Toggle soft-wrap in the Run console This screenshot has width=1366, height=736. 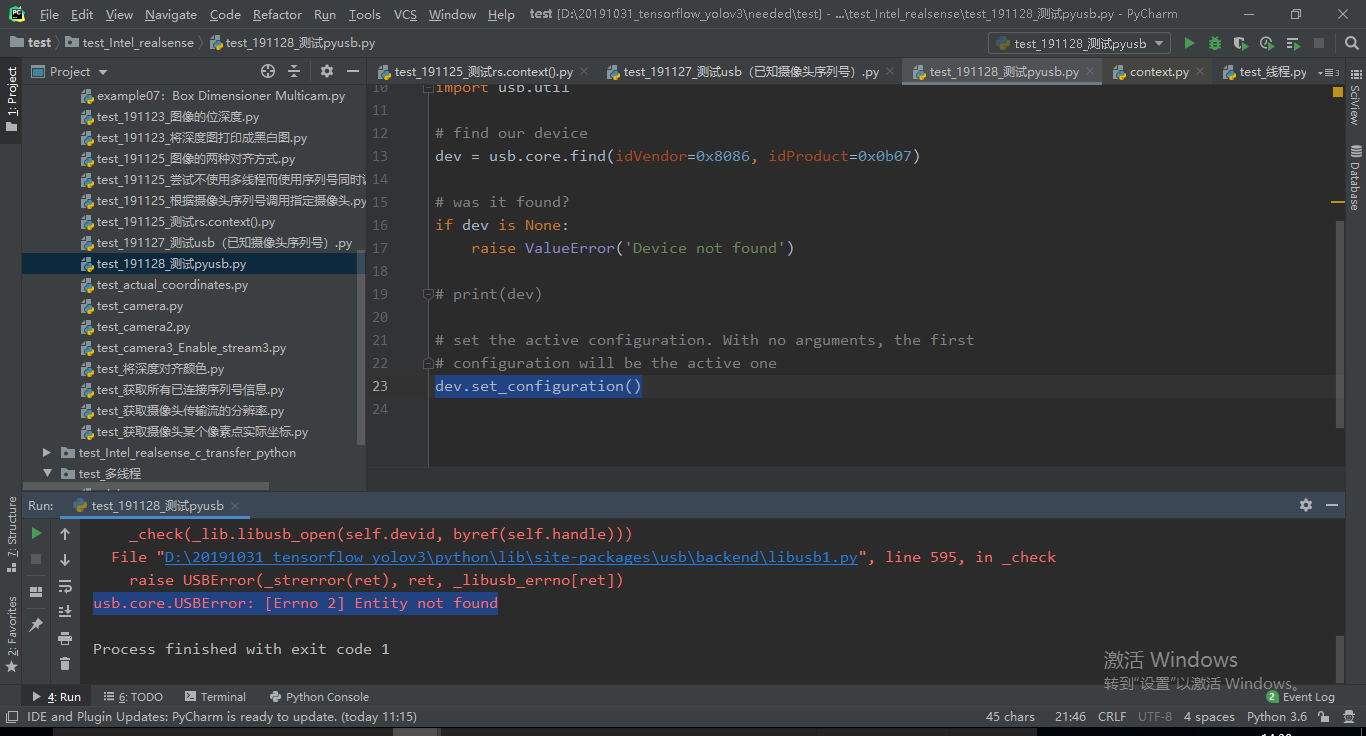pyautogui.click(x=64, y=587)
